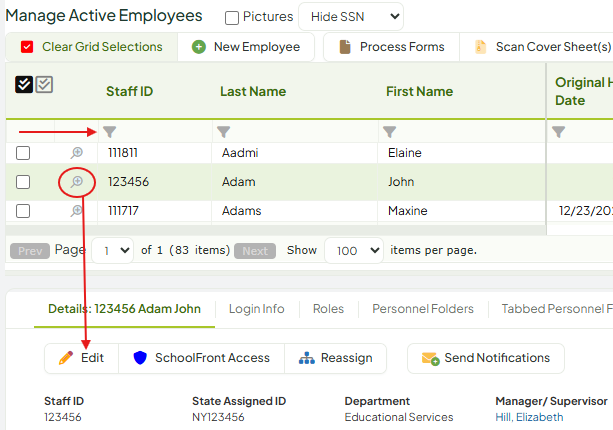This screenshot has height=430, width=613.
Task: Click the Scan Cover Sheet(s) file icon
Action: [x=480, y=47]
